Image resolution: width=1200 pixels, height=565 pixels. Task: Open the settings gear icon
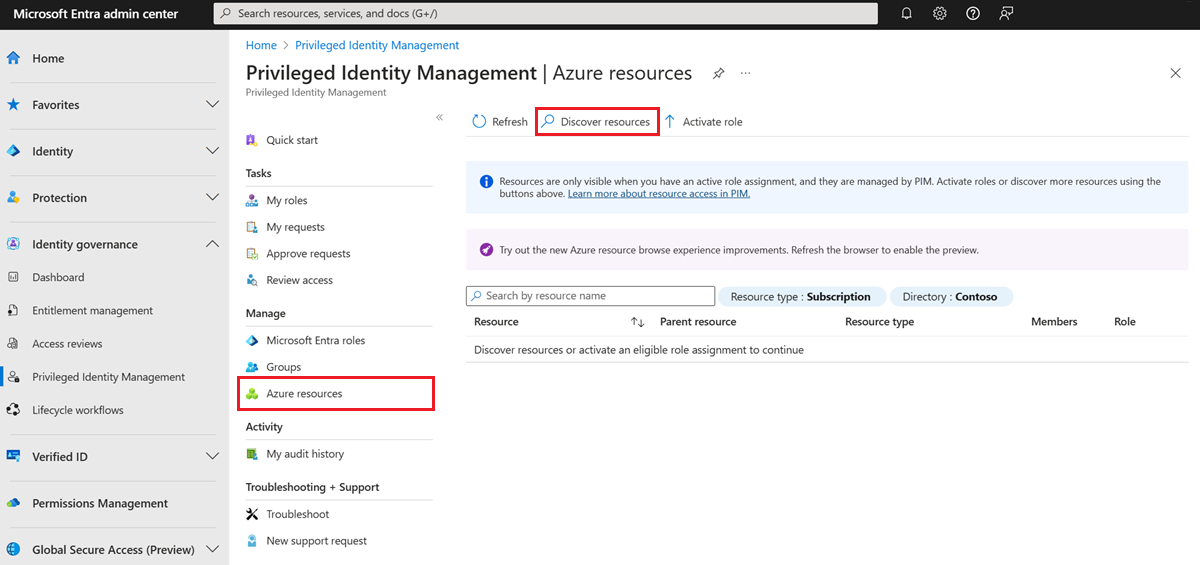click(940, 14)
